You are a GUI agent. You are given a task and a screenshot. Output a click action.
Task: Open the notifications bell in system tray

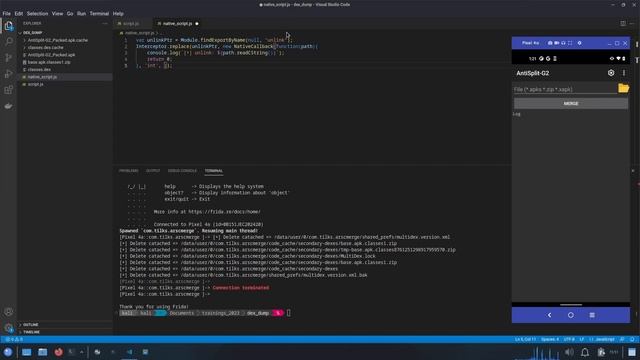tap(584, 352)
